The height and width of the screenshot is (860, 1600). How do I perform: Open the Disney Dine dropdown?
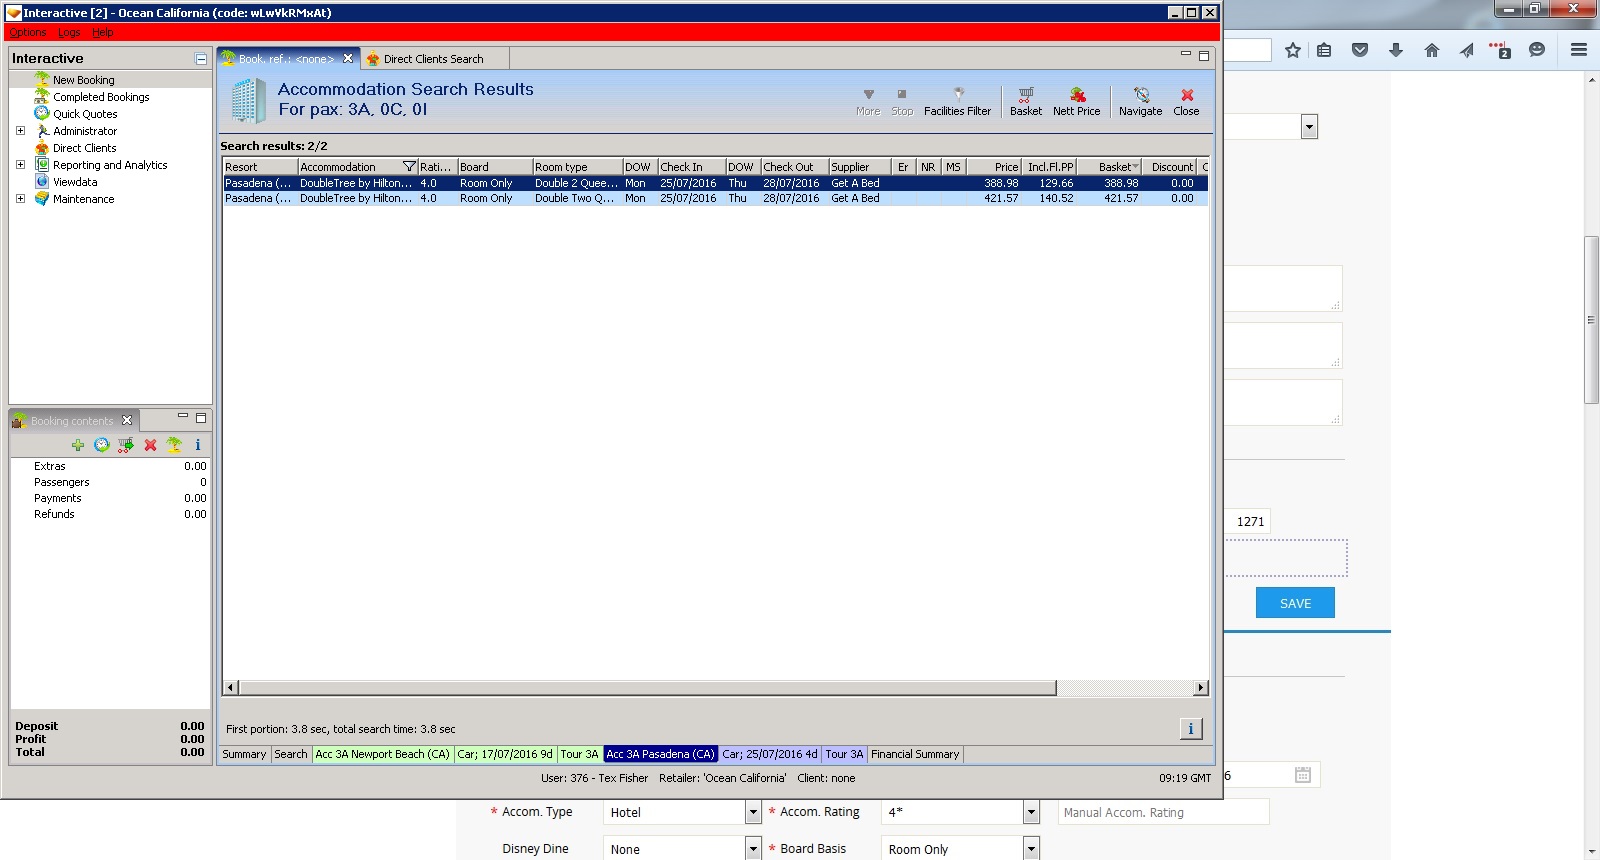tap(754, 849)
